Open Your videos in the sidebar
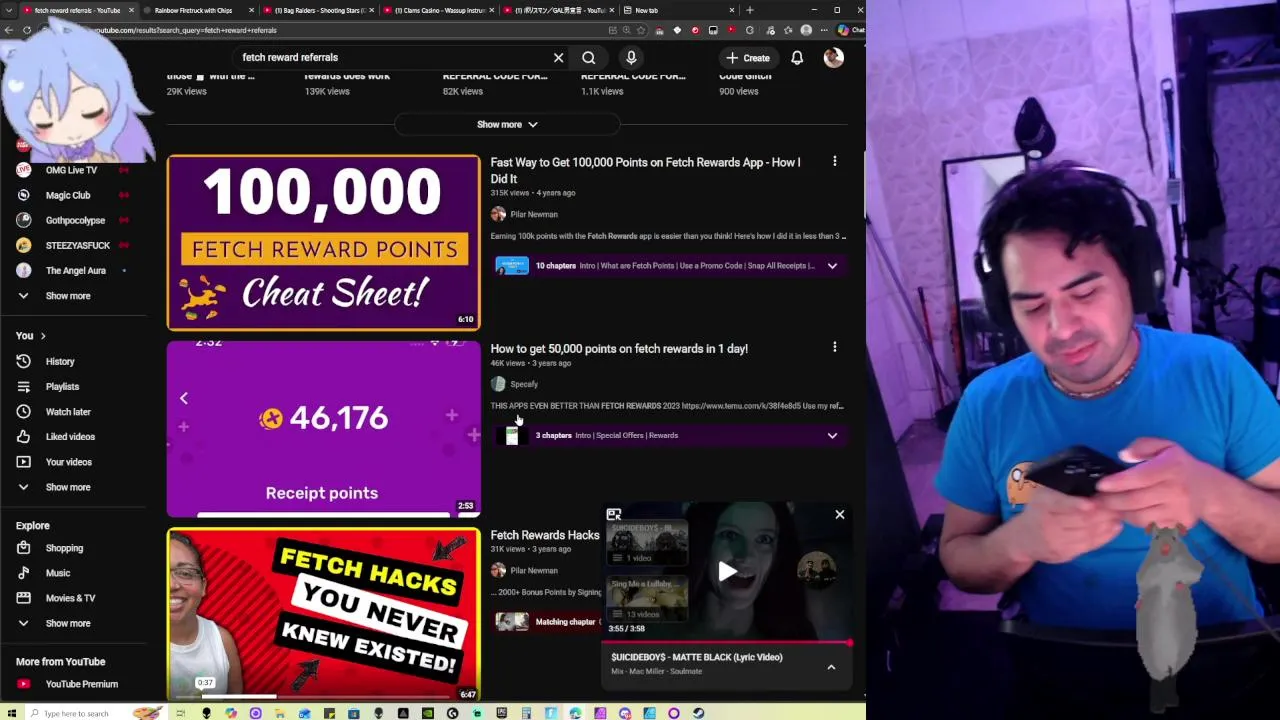The height and width of the screenshot is (720, 1280). pos(68,462)
